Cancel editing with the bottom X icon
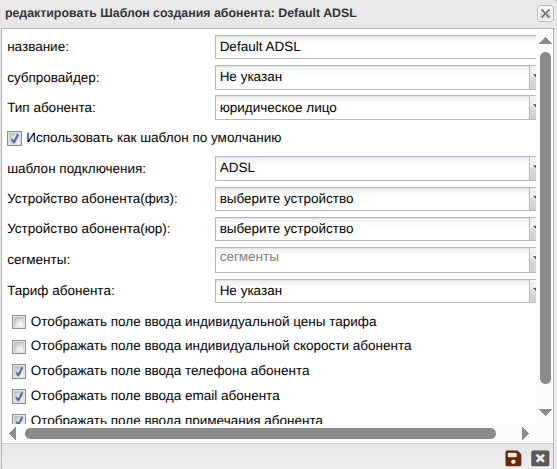 tap(540, 458)
